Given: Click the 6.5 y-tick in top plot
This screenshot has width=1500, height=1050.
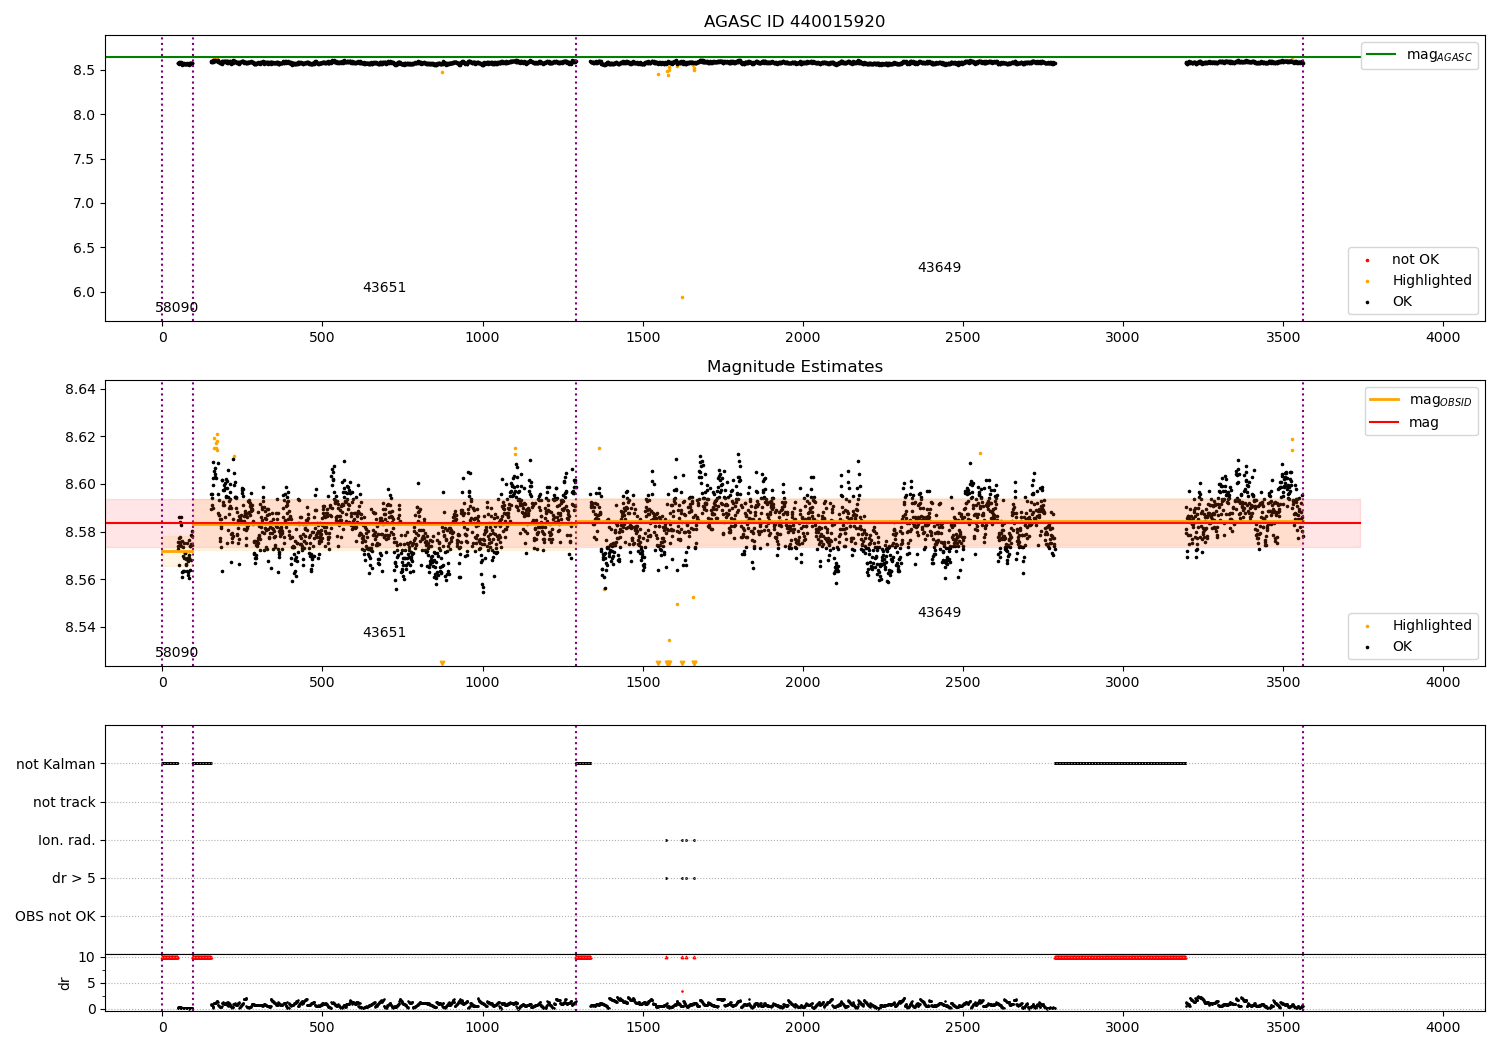Looking at the screenshot, I should click(83, 248).
